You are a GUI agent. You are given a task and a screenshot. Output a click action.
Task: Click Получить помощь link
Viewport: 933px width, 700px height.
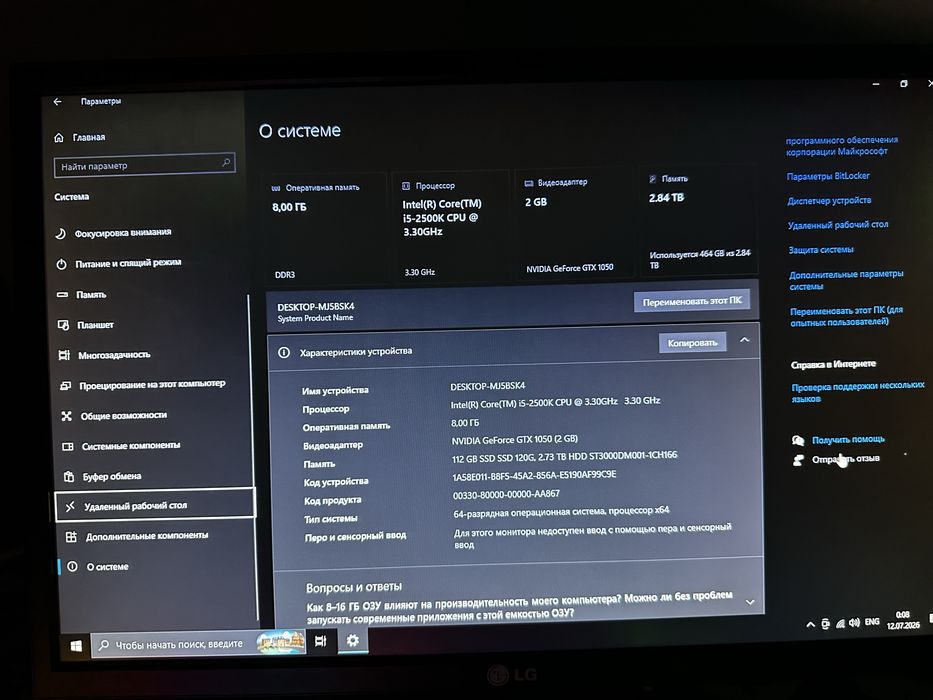coord(849,440)
